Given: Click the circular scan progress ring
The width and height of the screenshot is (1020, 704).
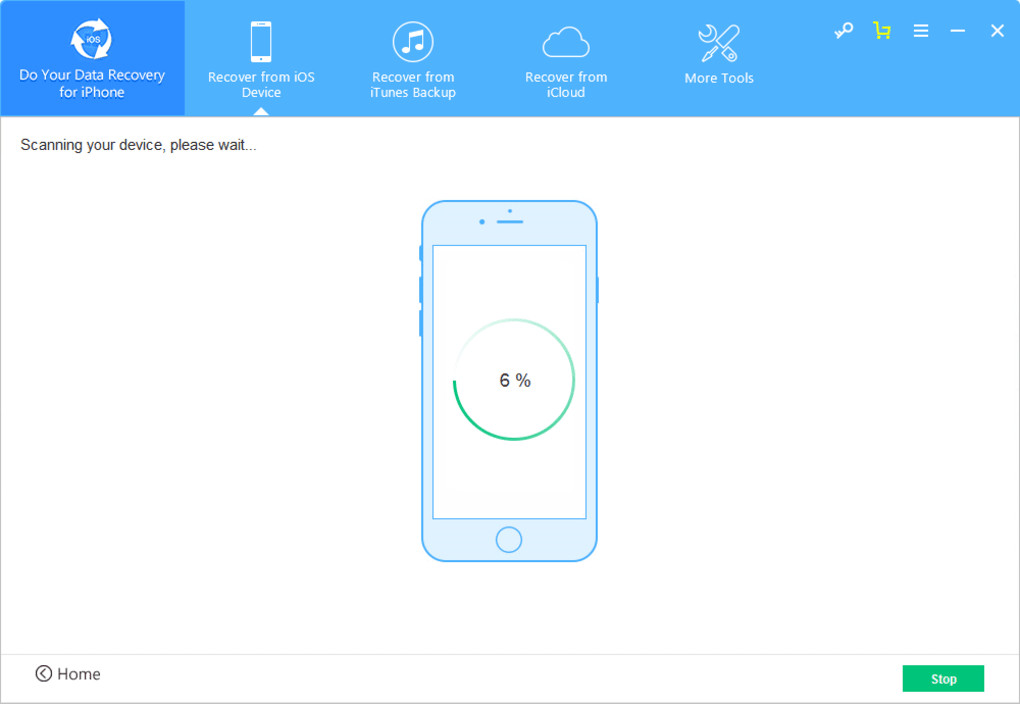Looking at the screenshot, I should click(514, 379).
